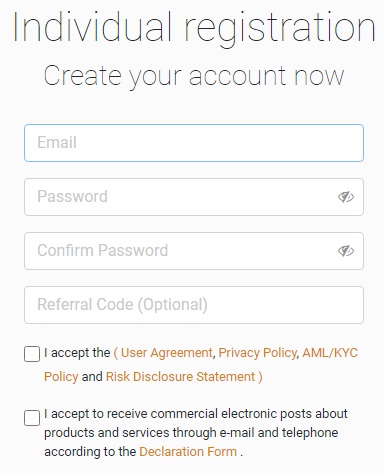Tick the User Agreement acceptance checkbox
This screenshot has width=384, height=473.
click(32, 354)
